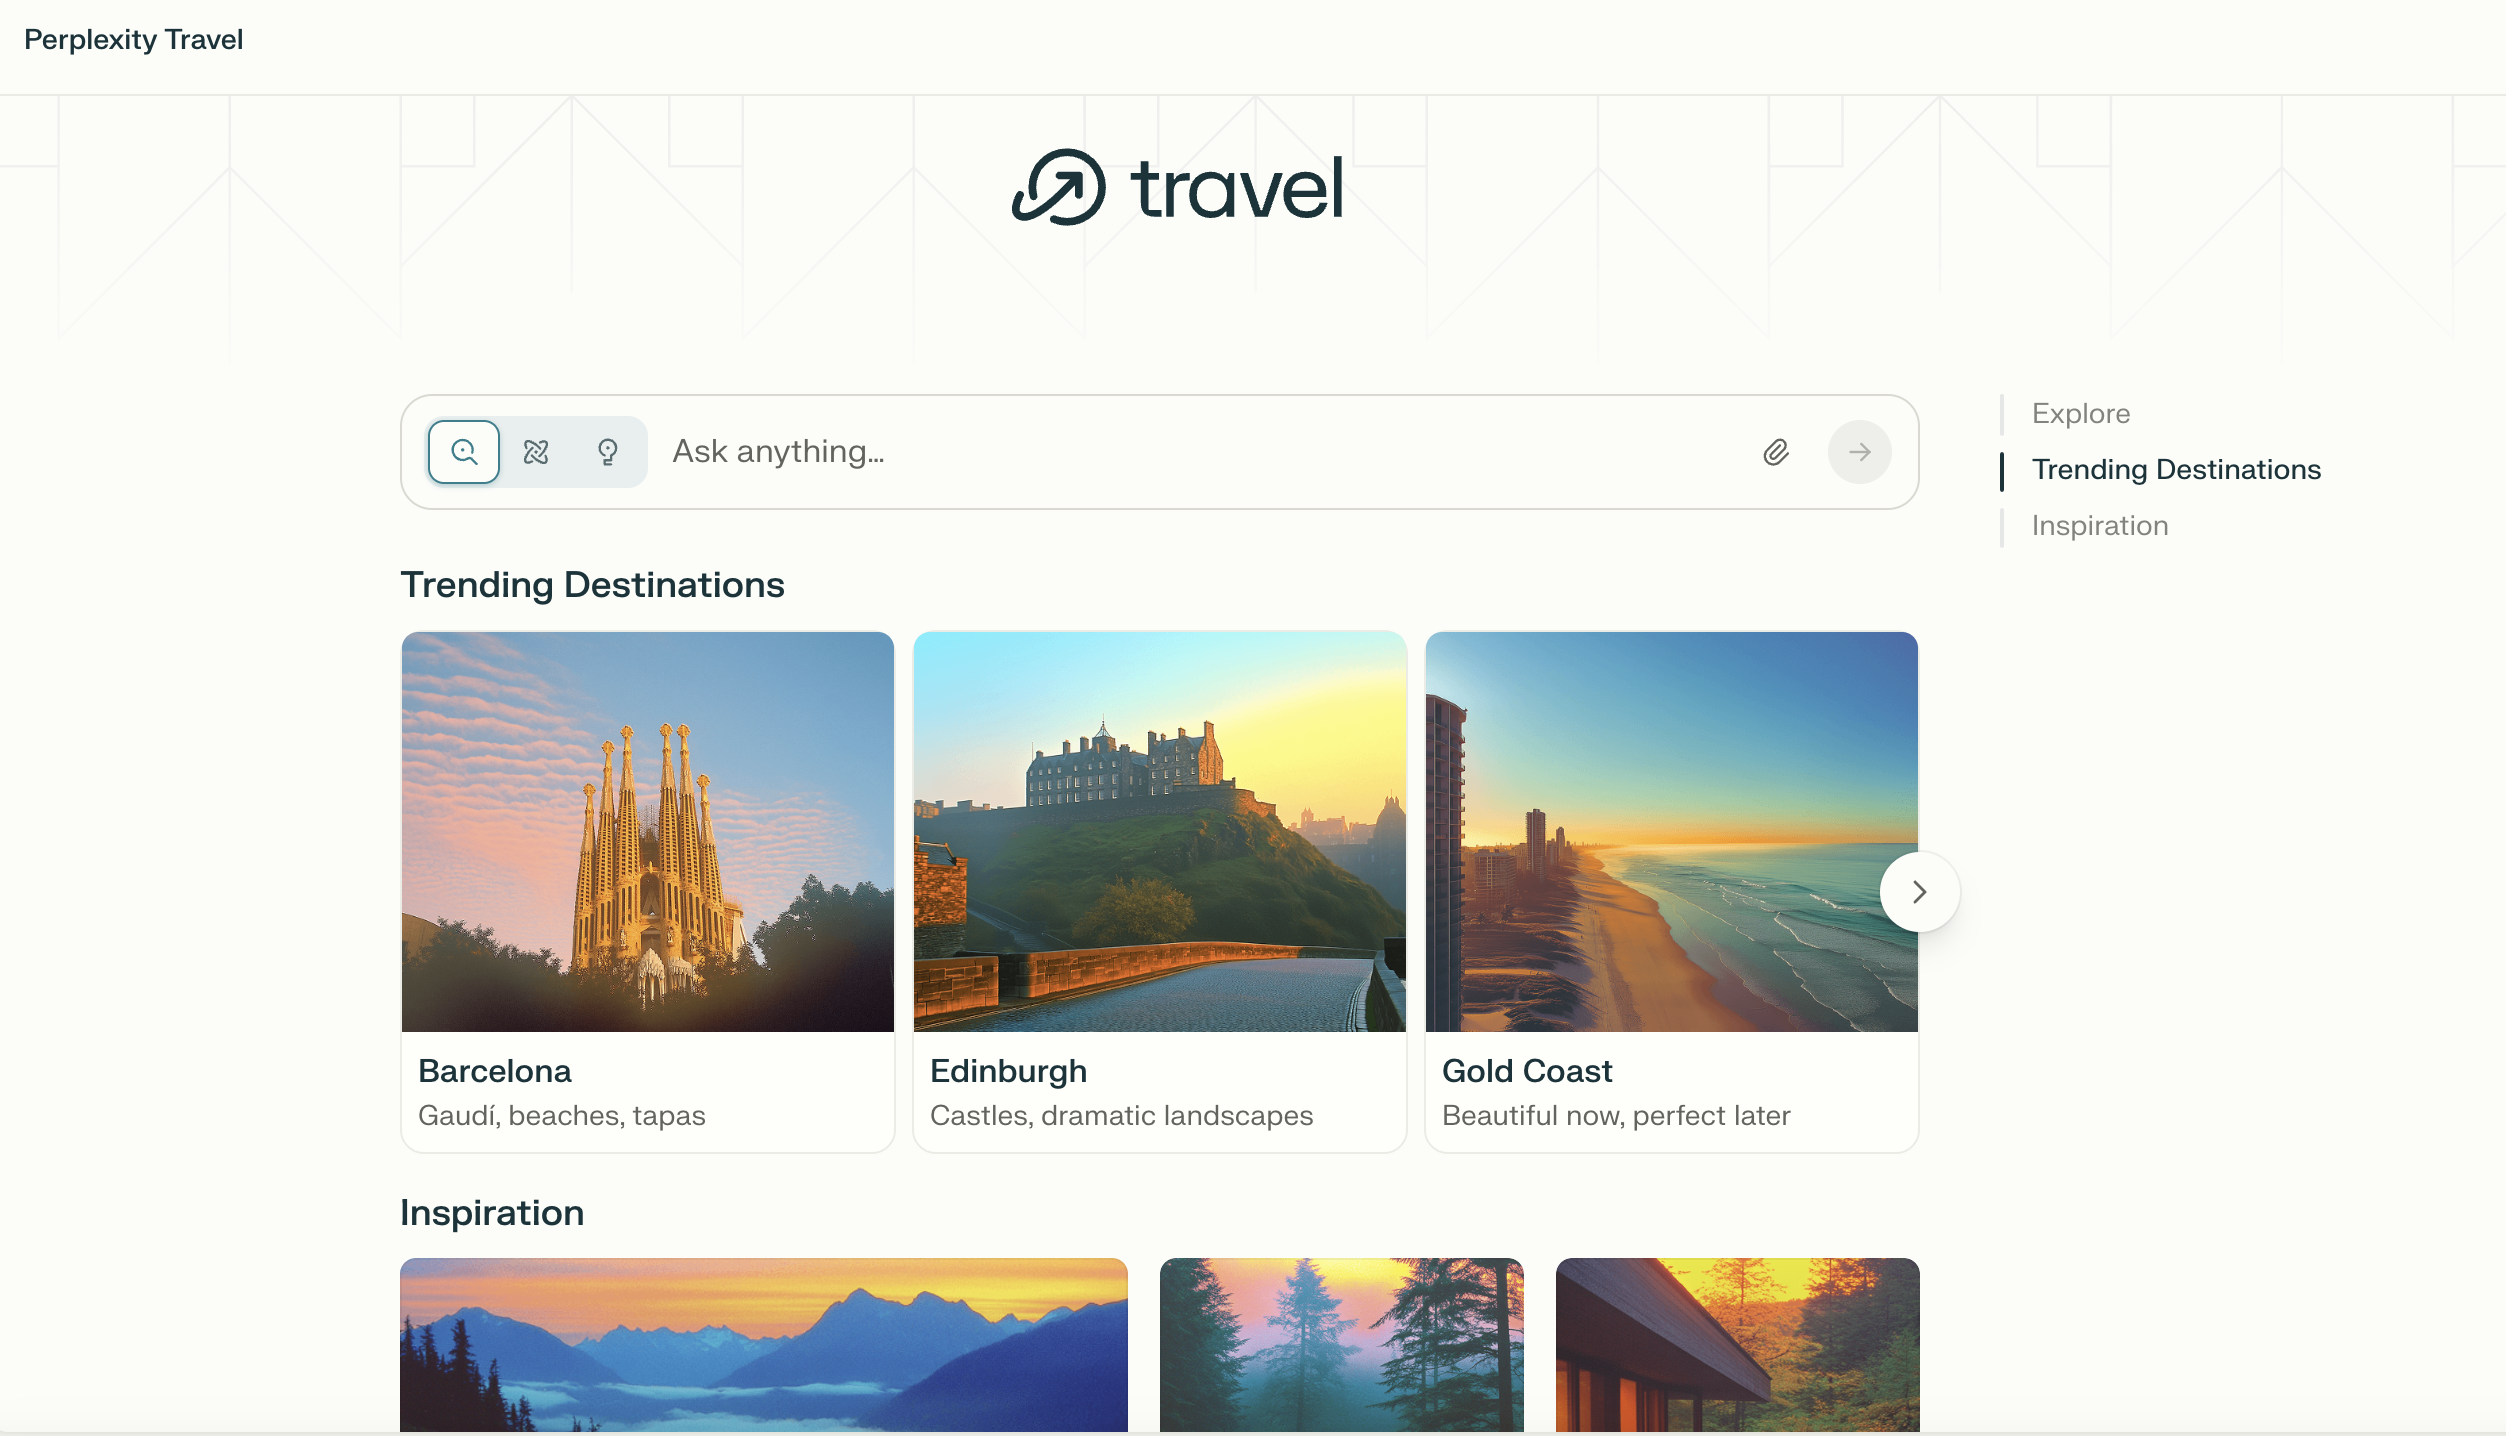This screenshot has width=2506, height=1436.
Task: Click the Perplexity travel logo
Action: (1178, 188)
